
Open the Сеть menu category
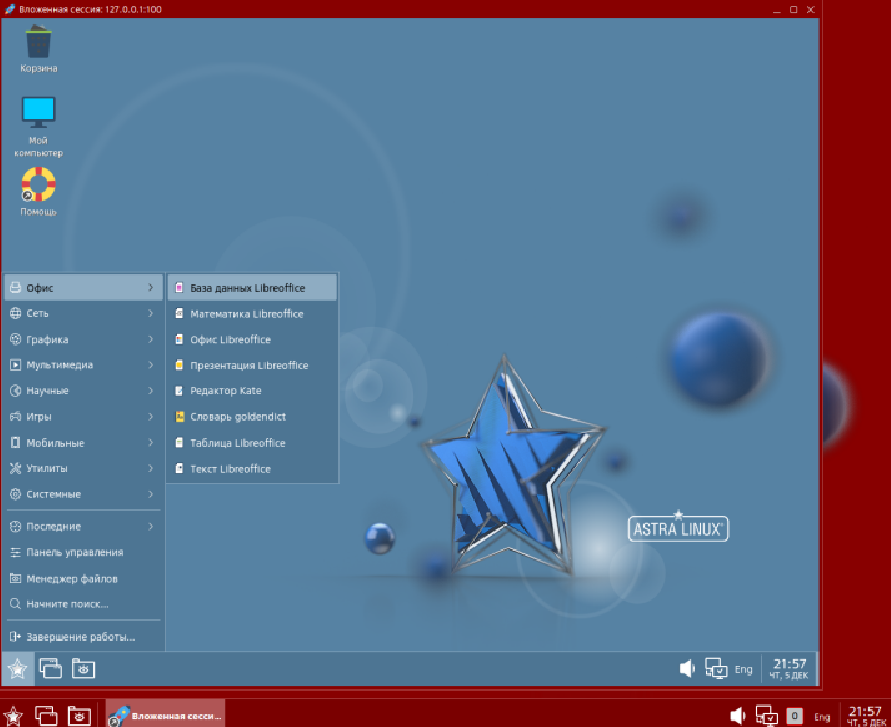click(x=84, y=313)
